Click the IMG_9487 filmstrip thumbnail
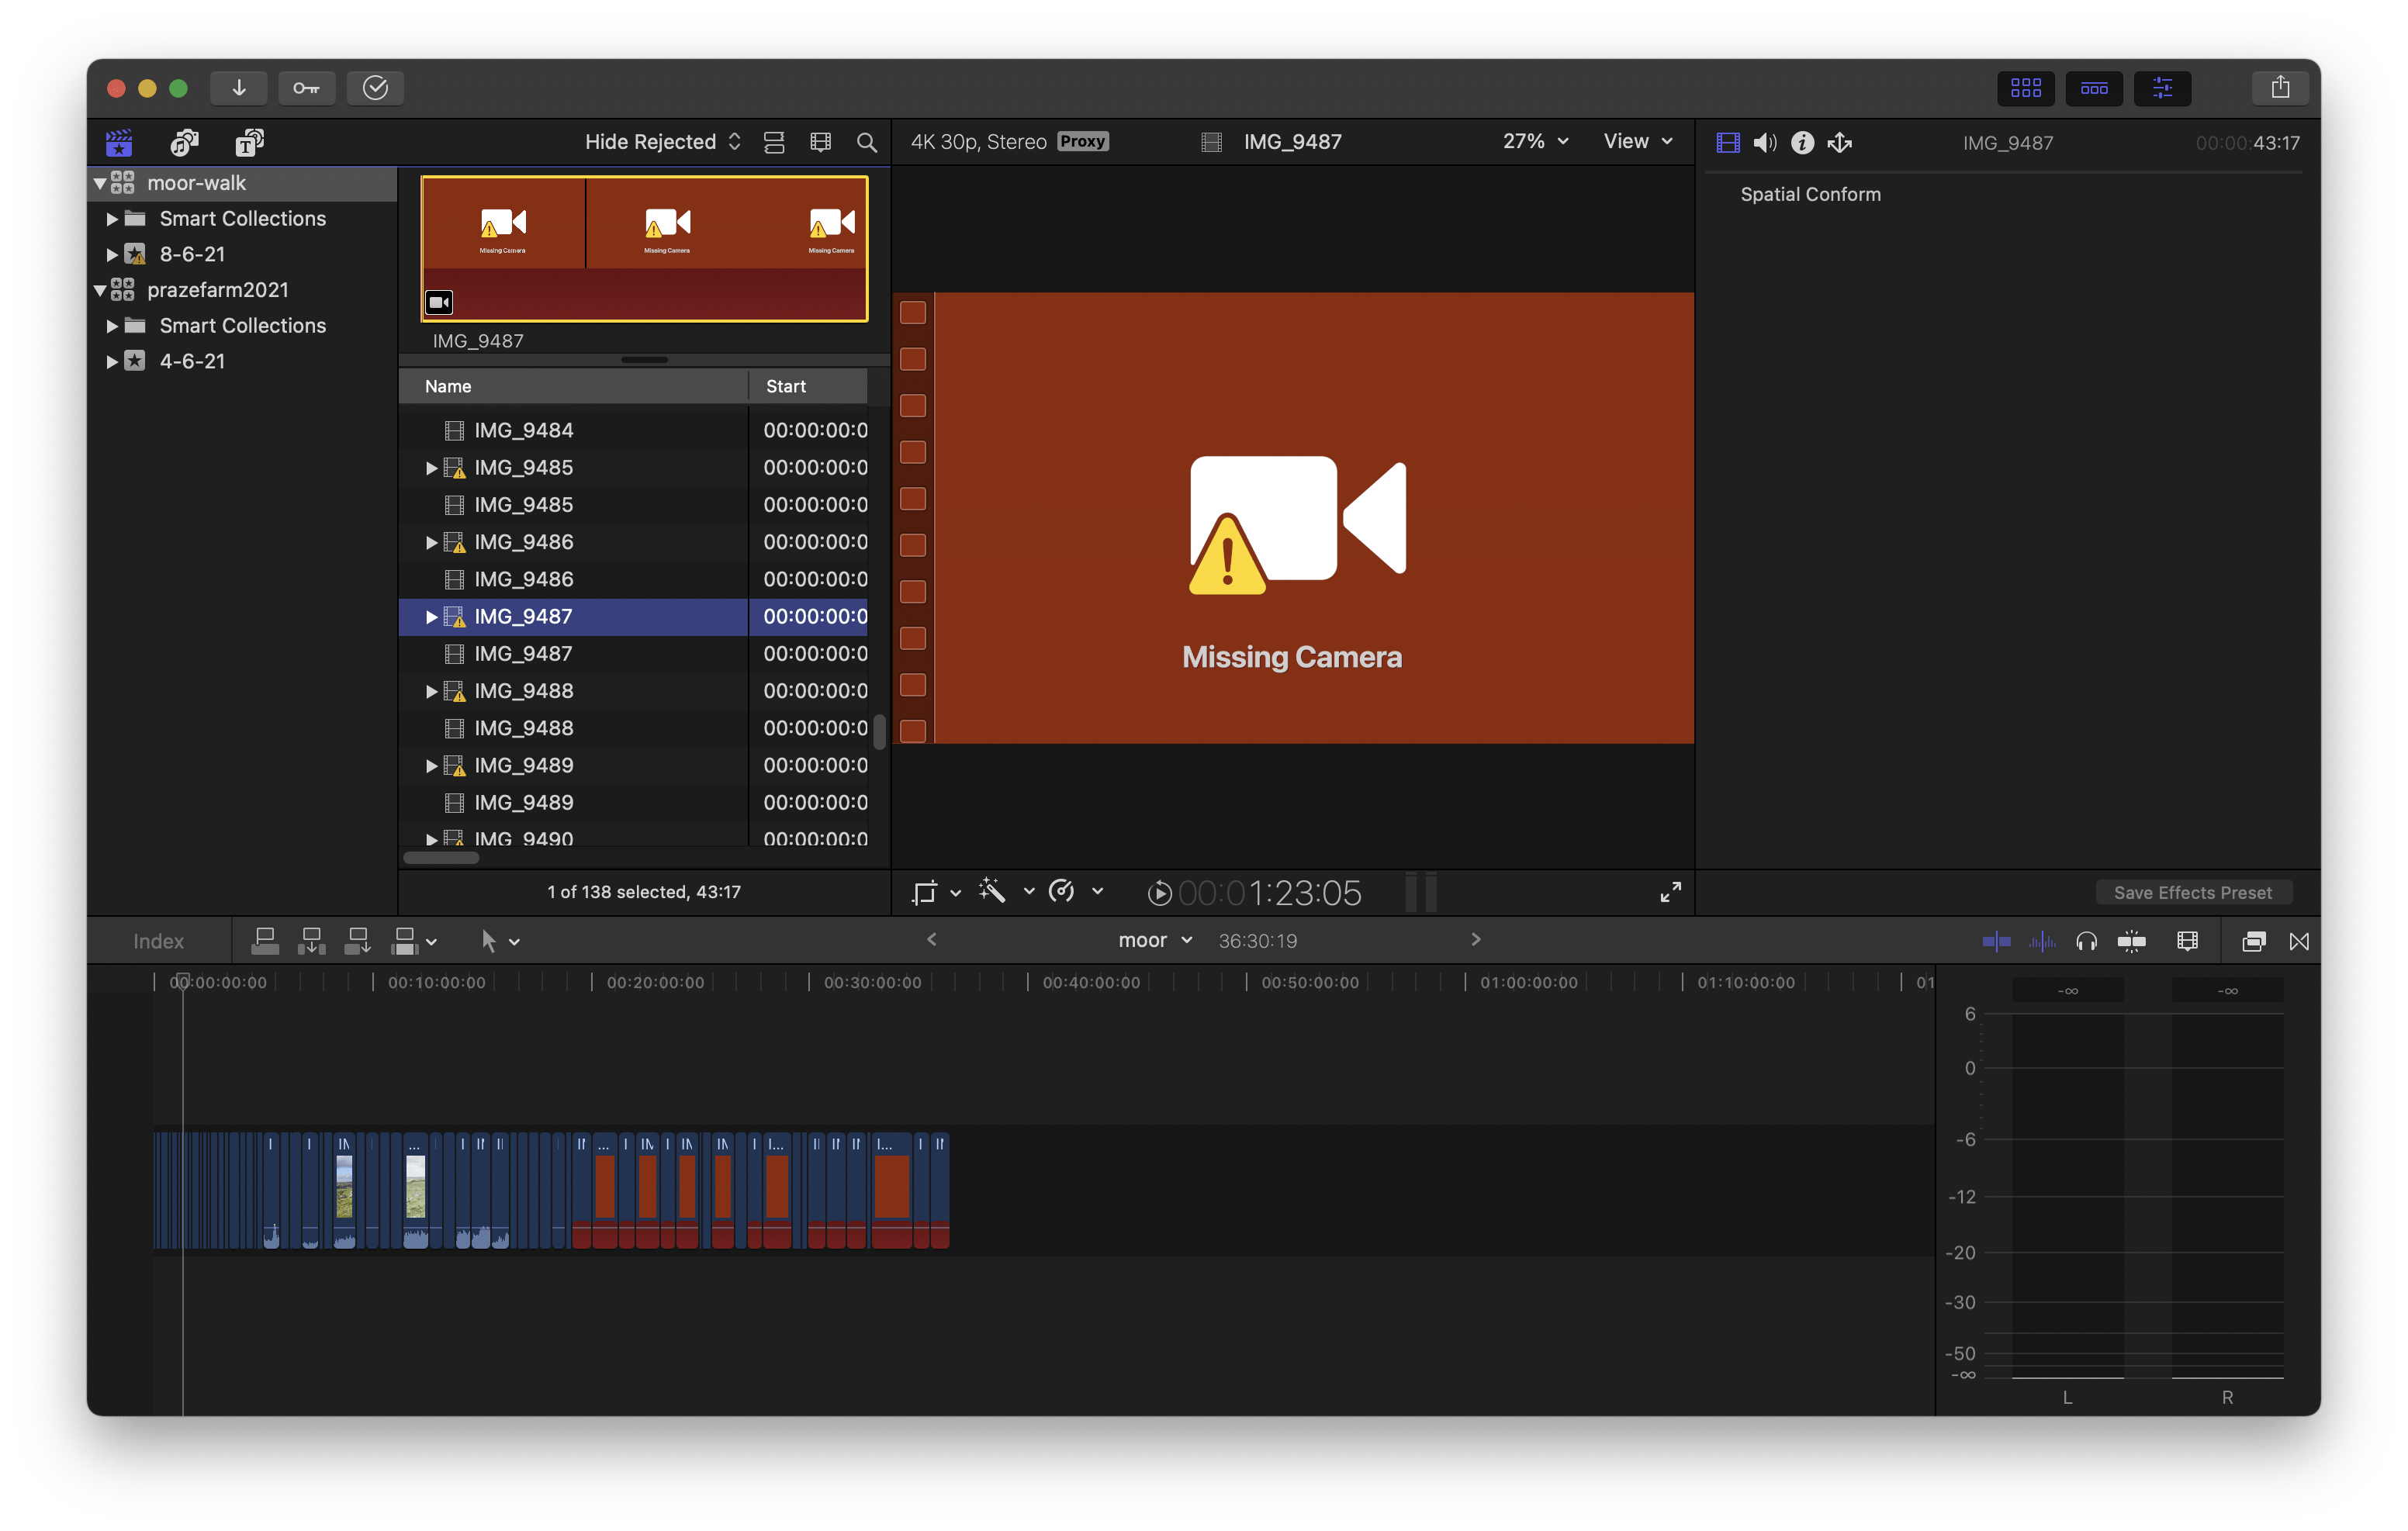2408x1531 pixels. coord(644,248)
